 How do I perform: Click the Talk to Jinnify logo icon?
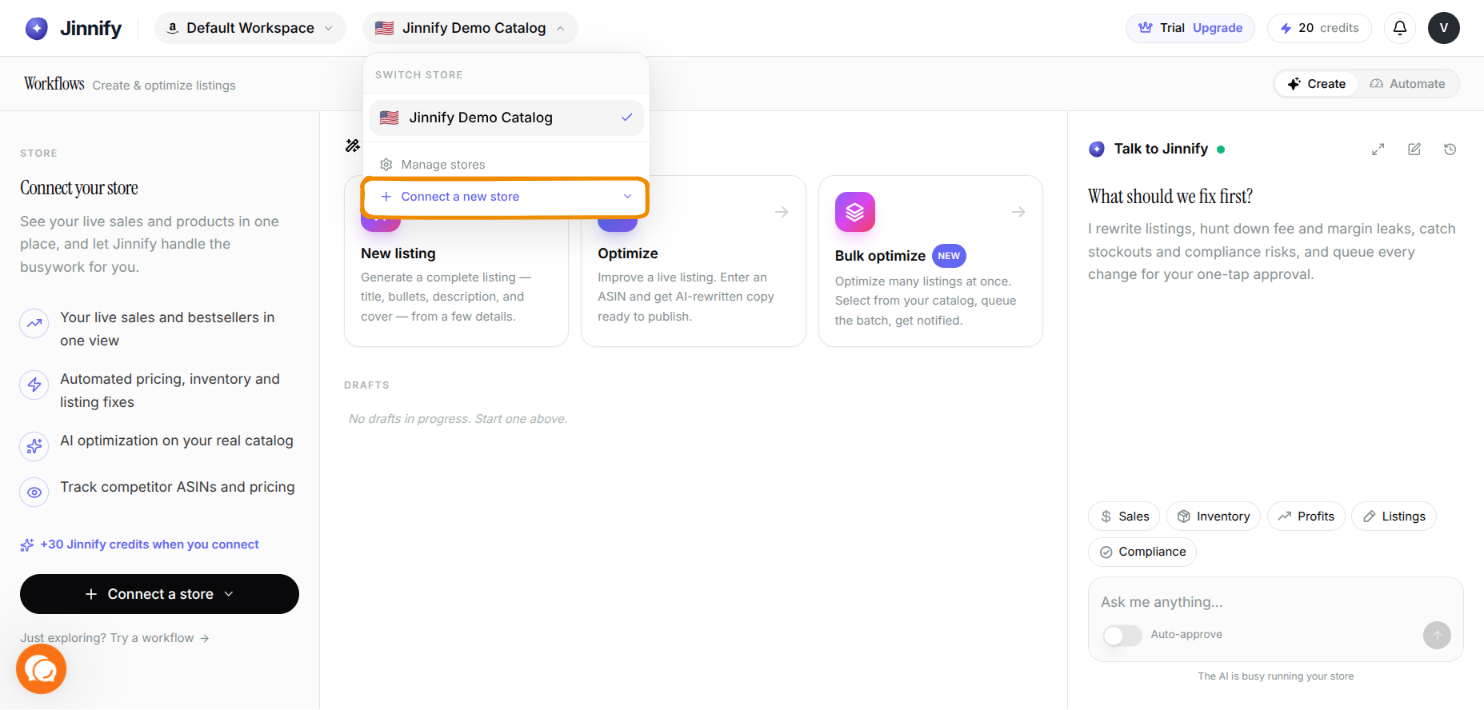pyautogui.click(x=1097, y=149)
